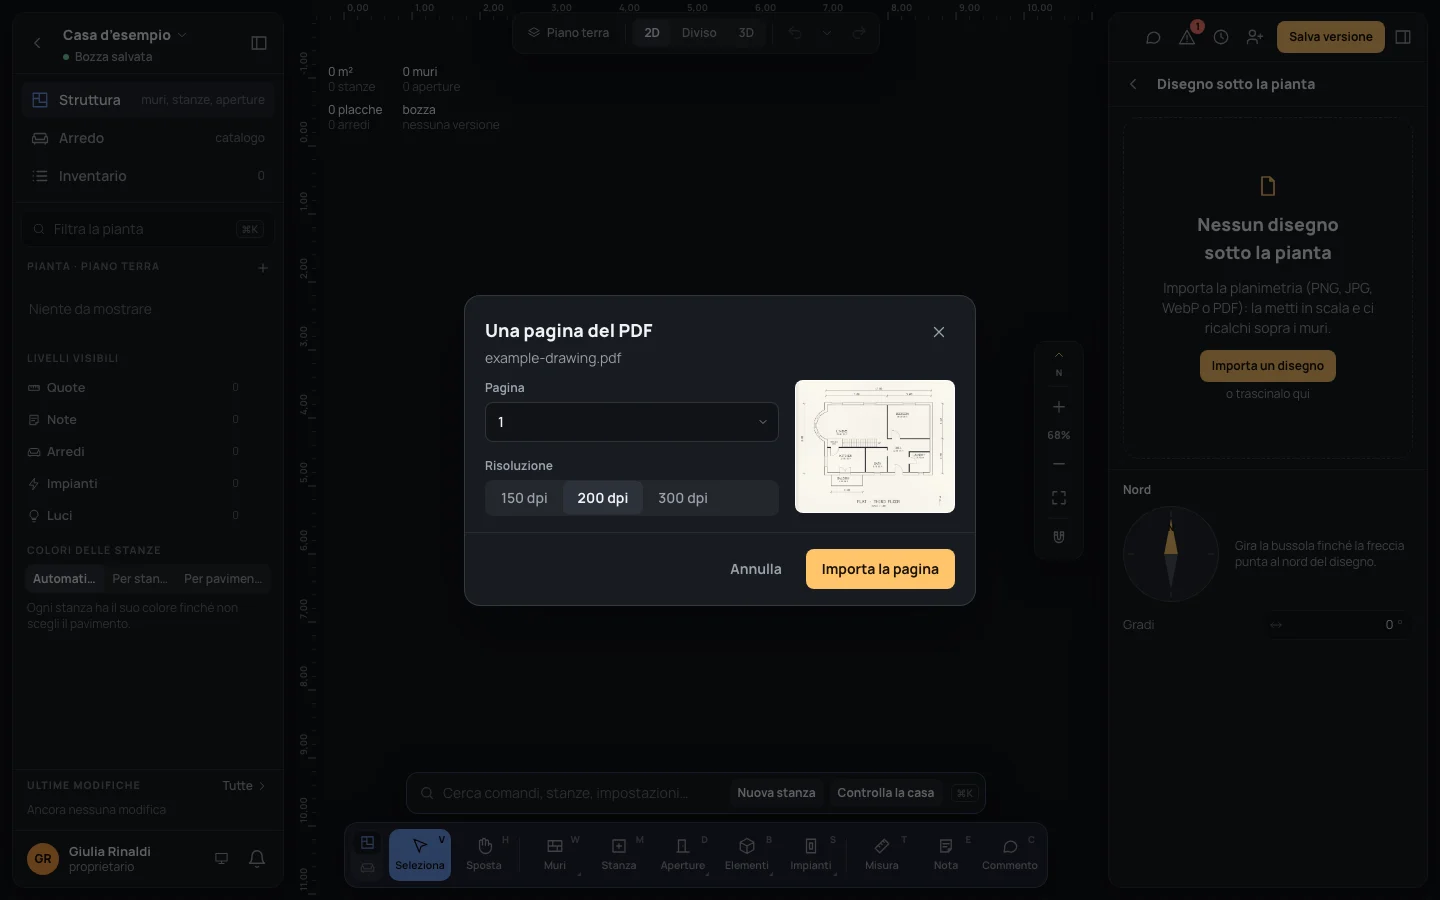Choose the Misura measuring tool

pyautogui.click(x=882, y=855)
